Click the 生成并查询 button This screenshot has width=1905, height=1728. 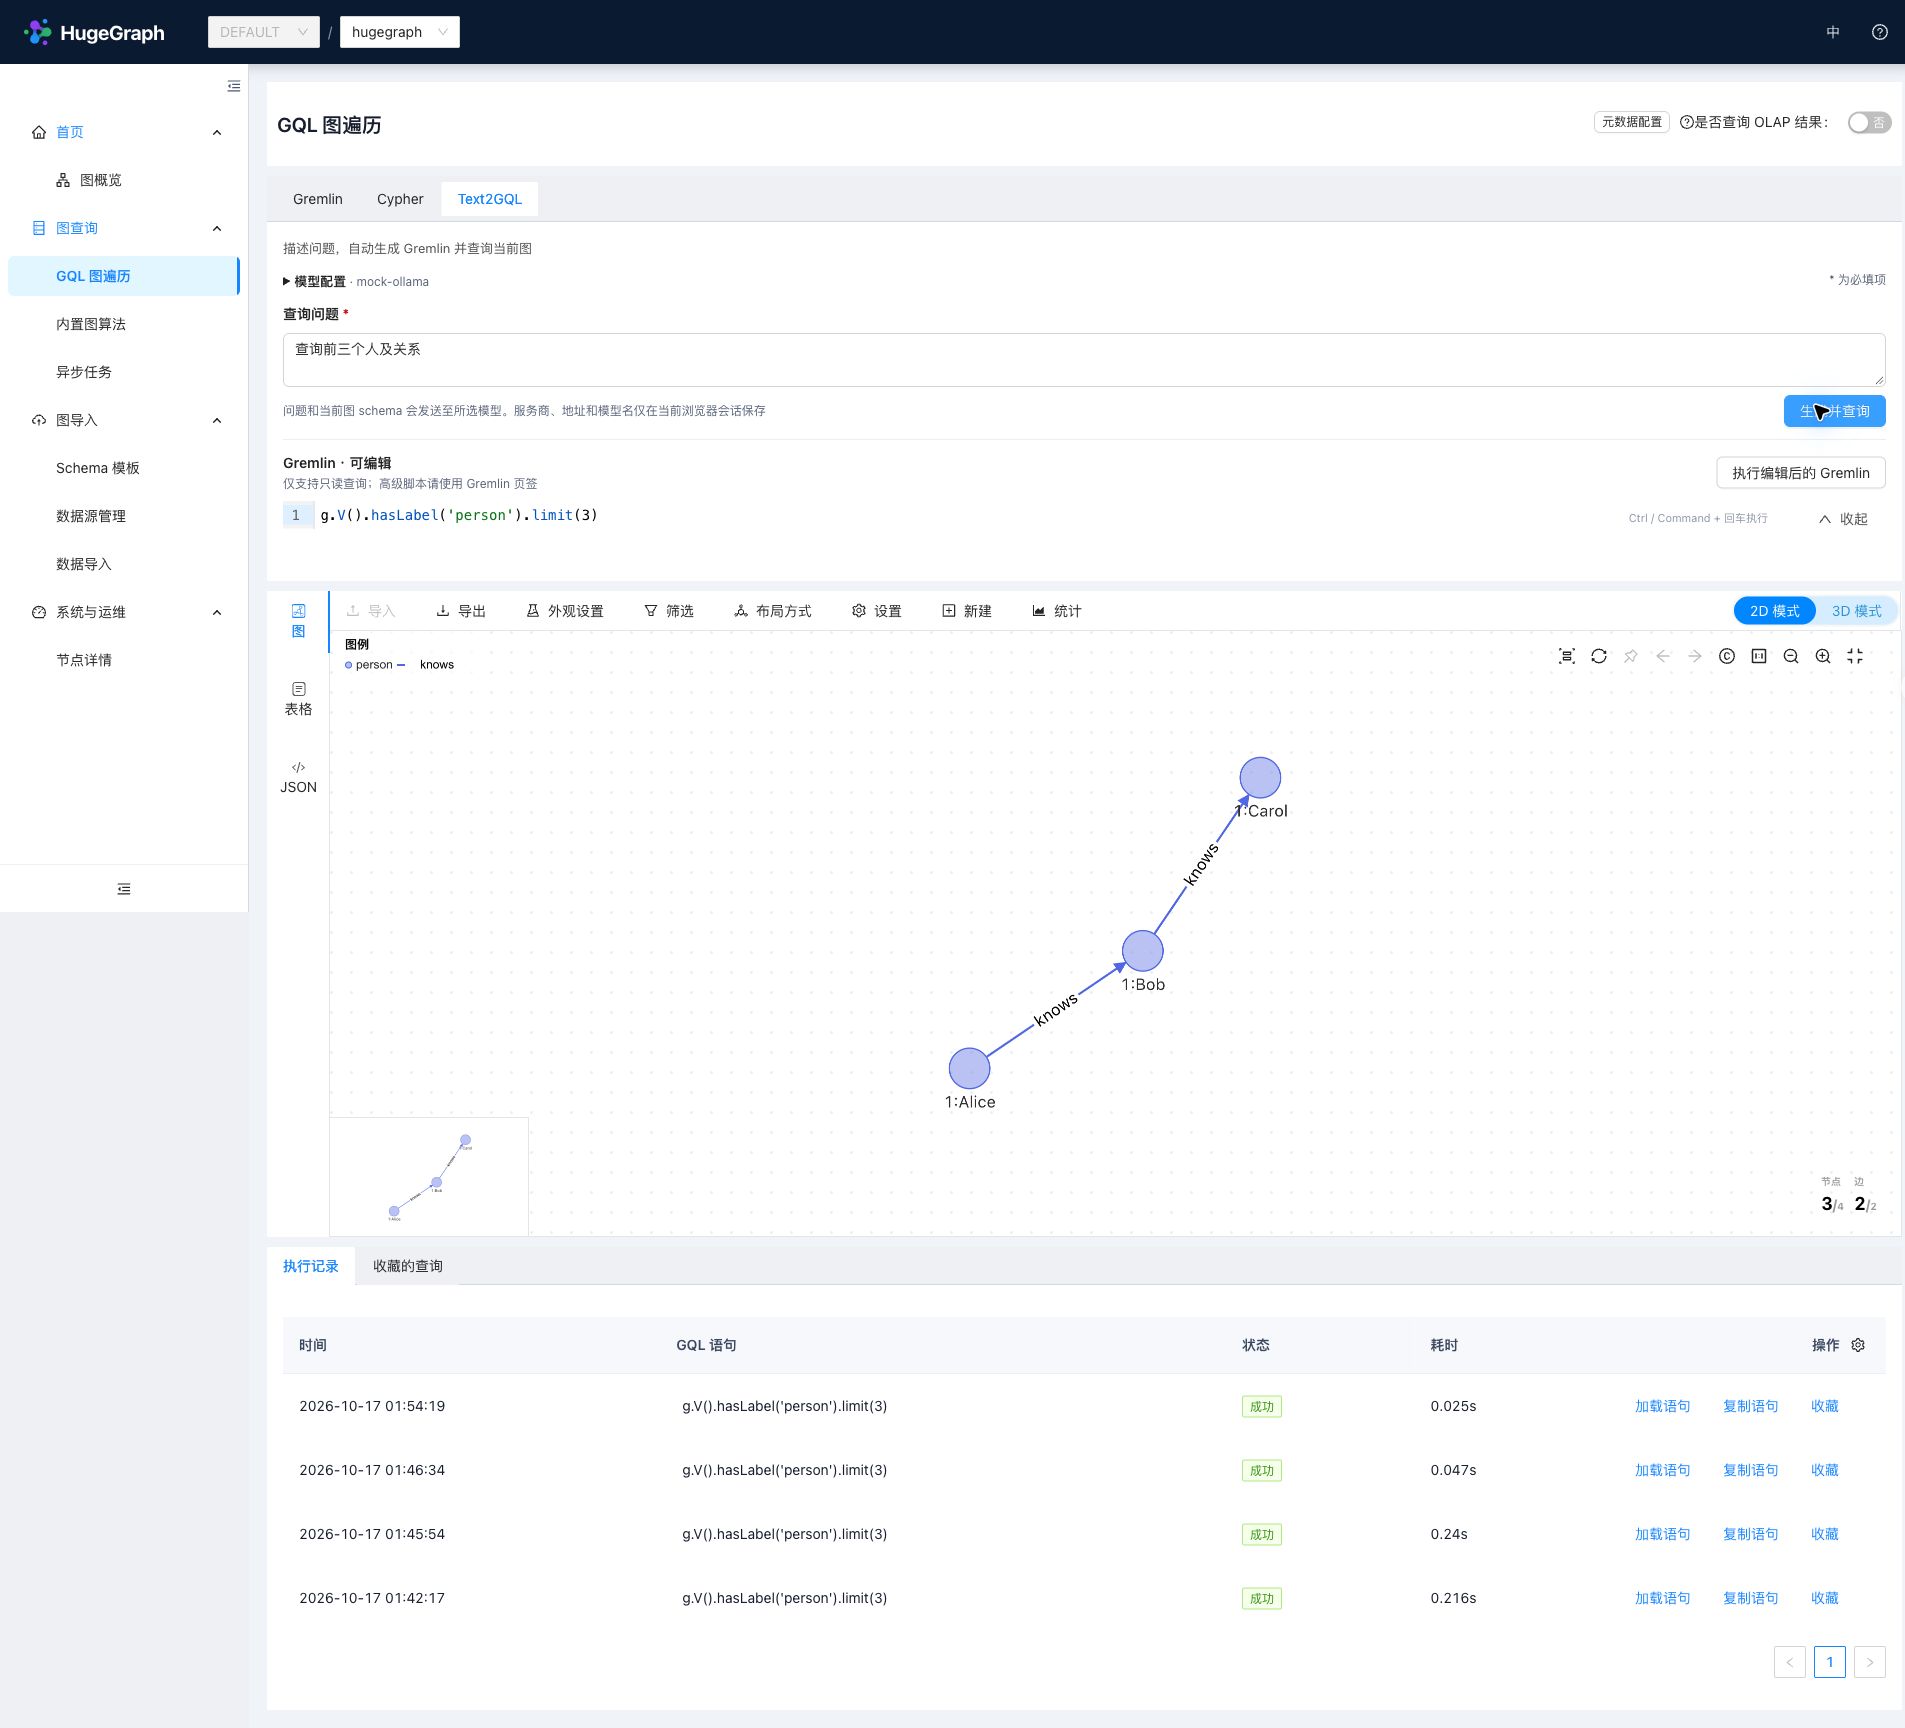(1834, 411)
